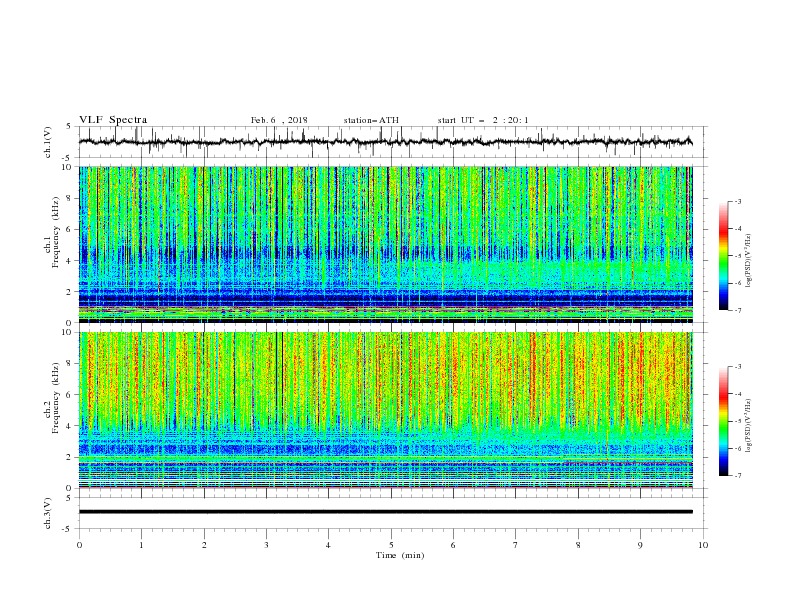Click the "8" tick on the time axis
Image resolution: width=792 pixels, height=612 pixels.
pyautogui.click(x=578, y=545)
